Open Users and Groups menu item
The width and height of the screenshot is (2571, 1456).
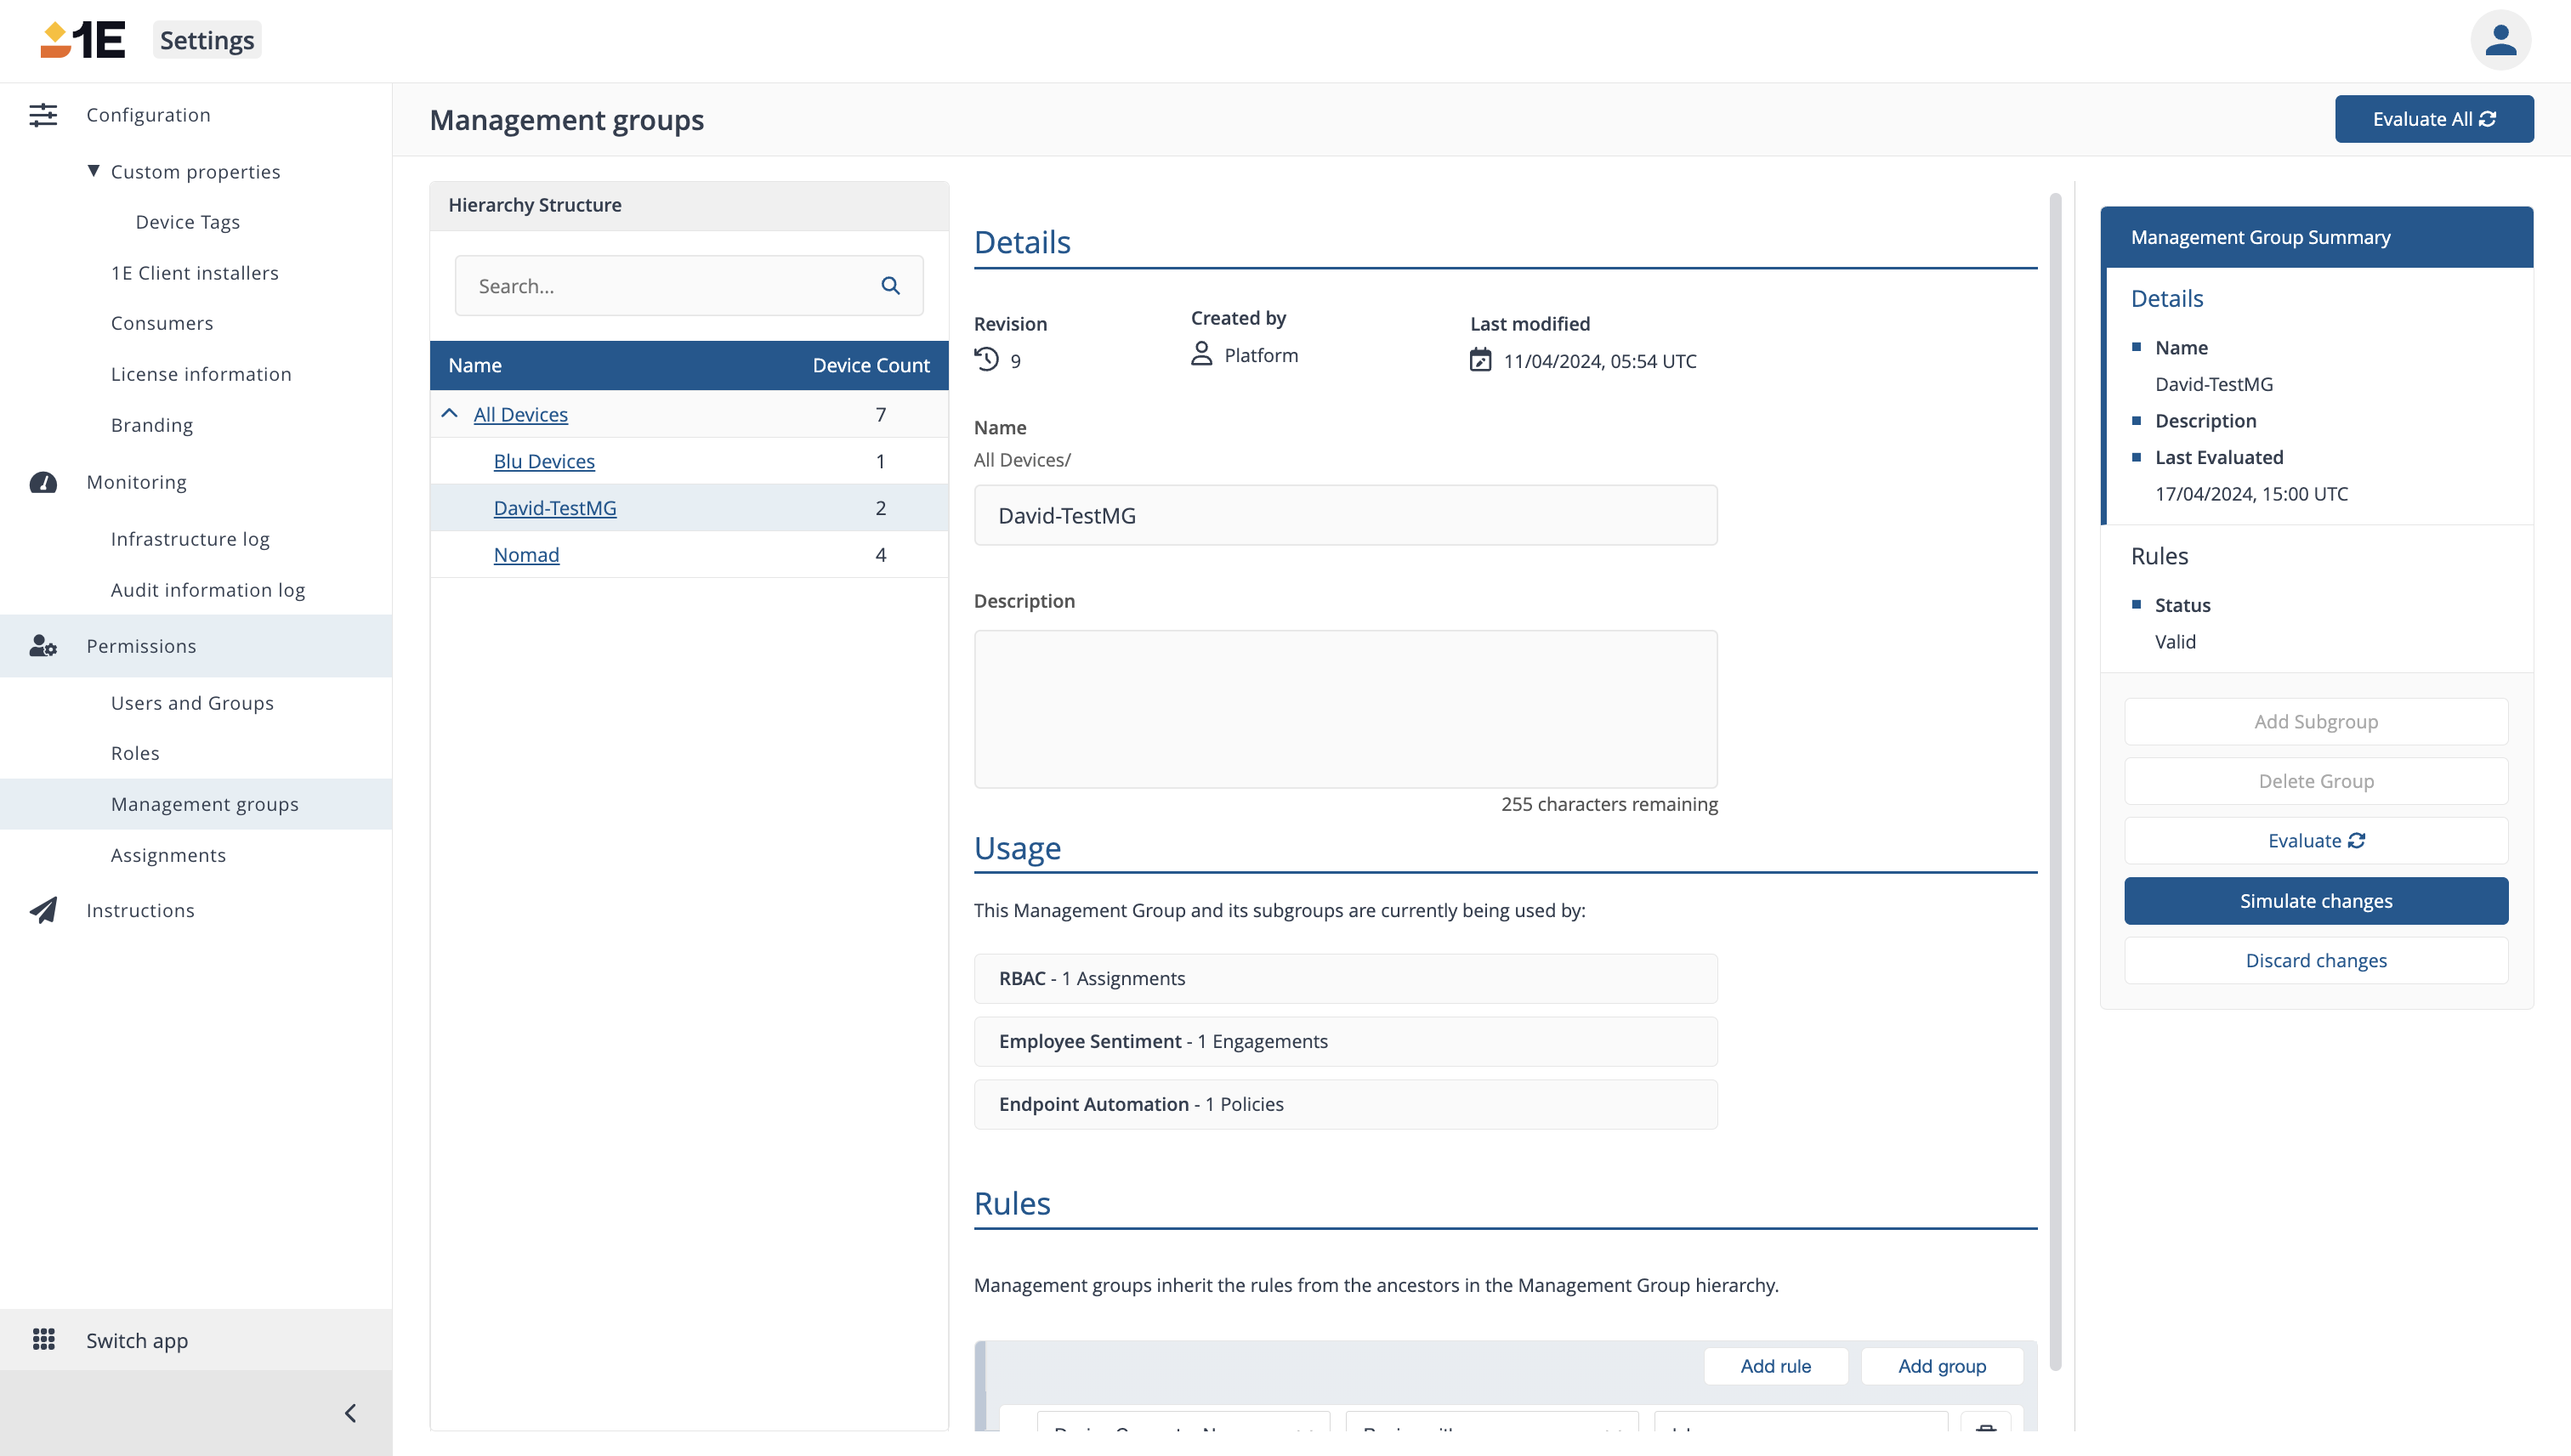pyautogui.click(x=192, y=703)
